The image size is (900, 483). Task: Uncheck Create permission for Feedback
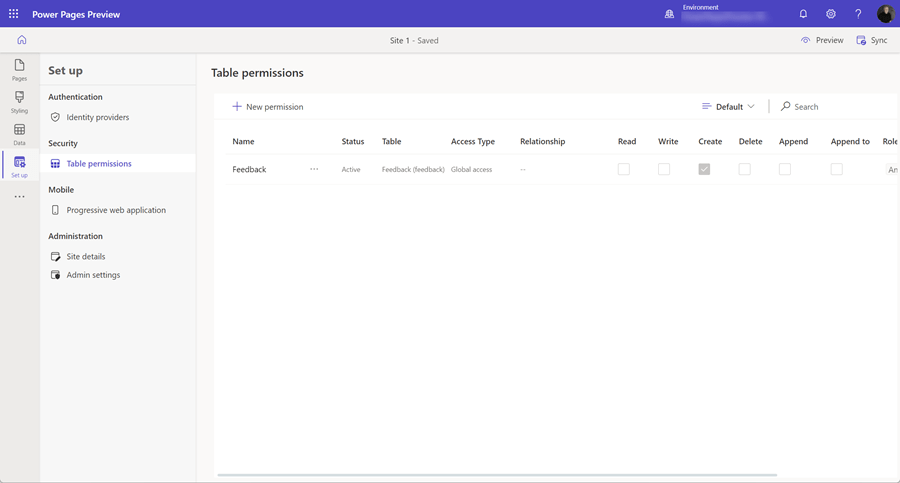coord(704,170)
